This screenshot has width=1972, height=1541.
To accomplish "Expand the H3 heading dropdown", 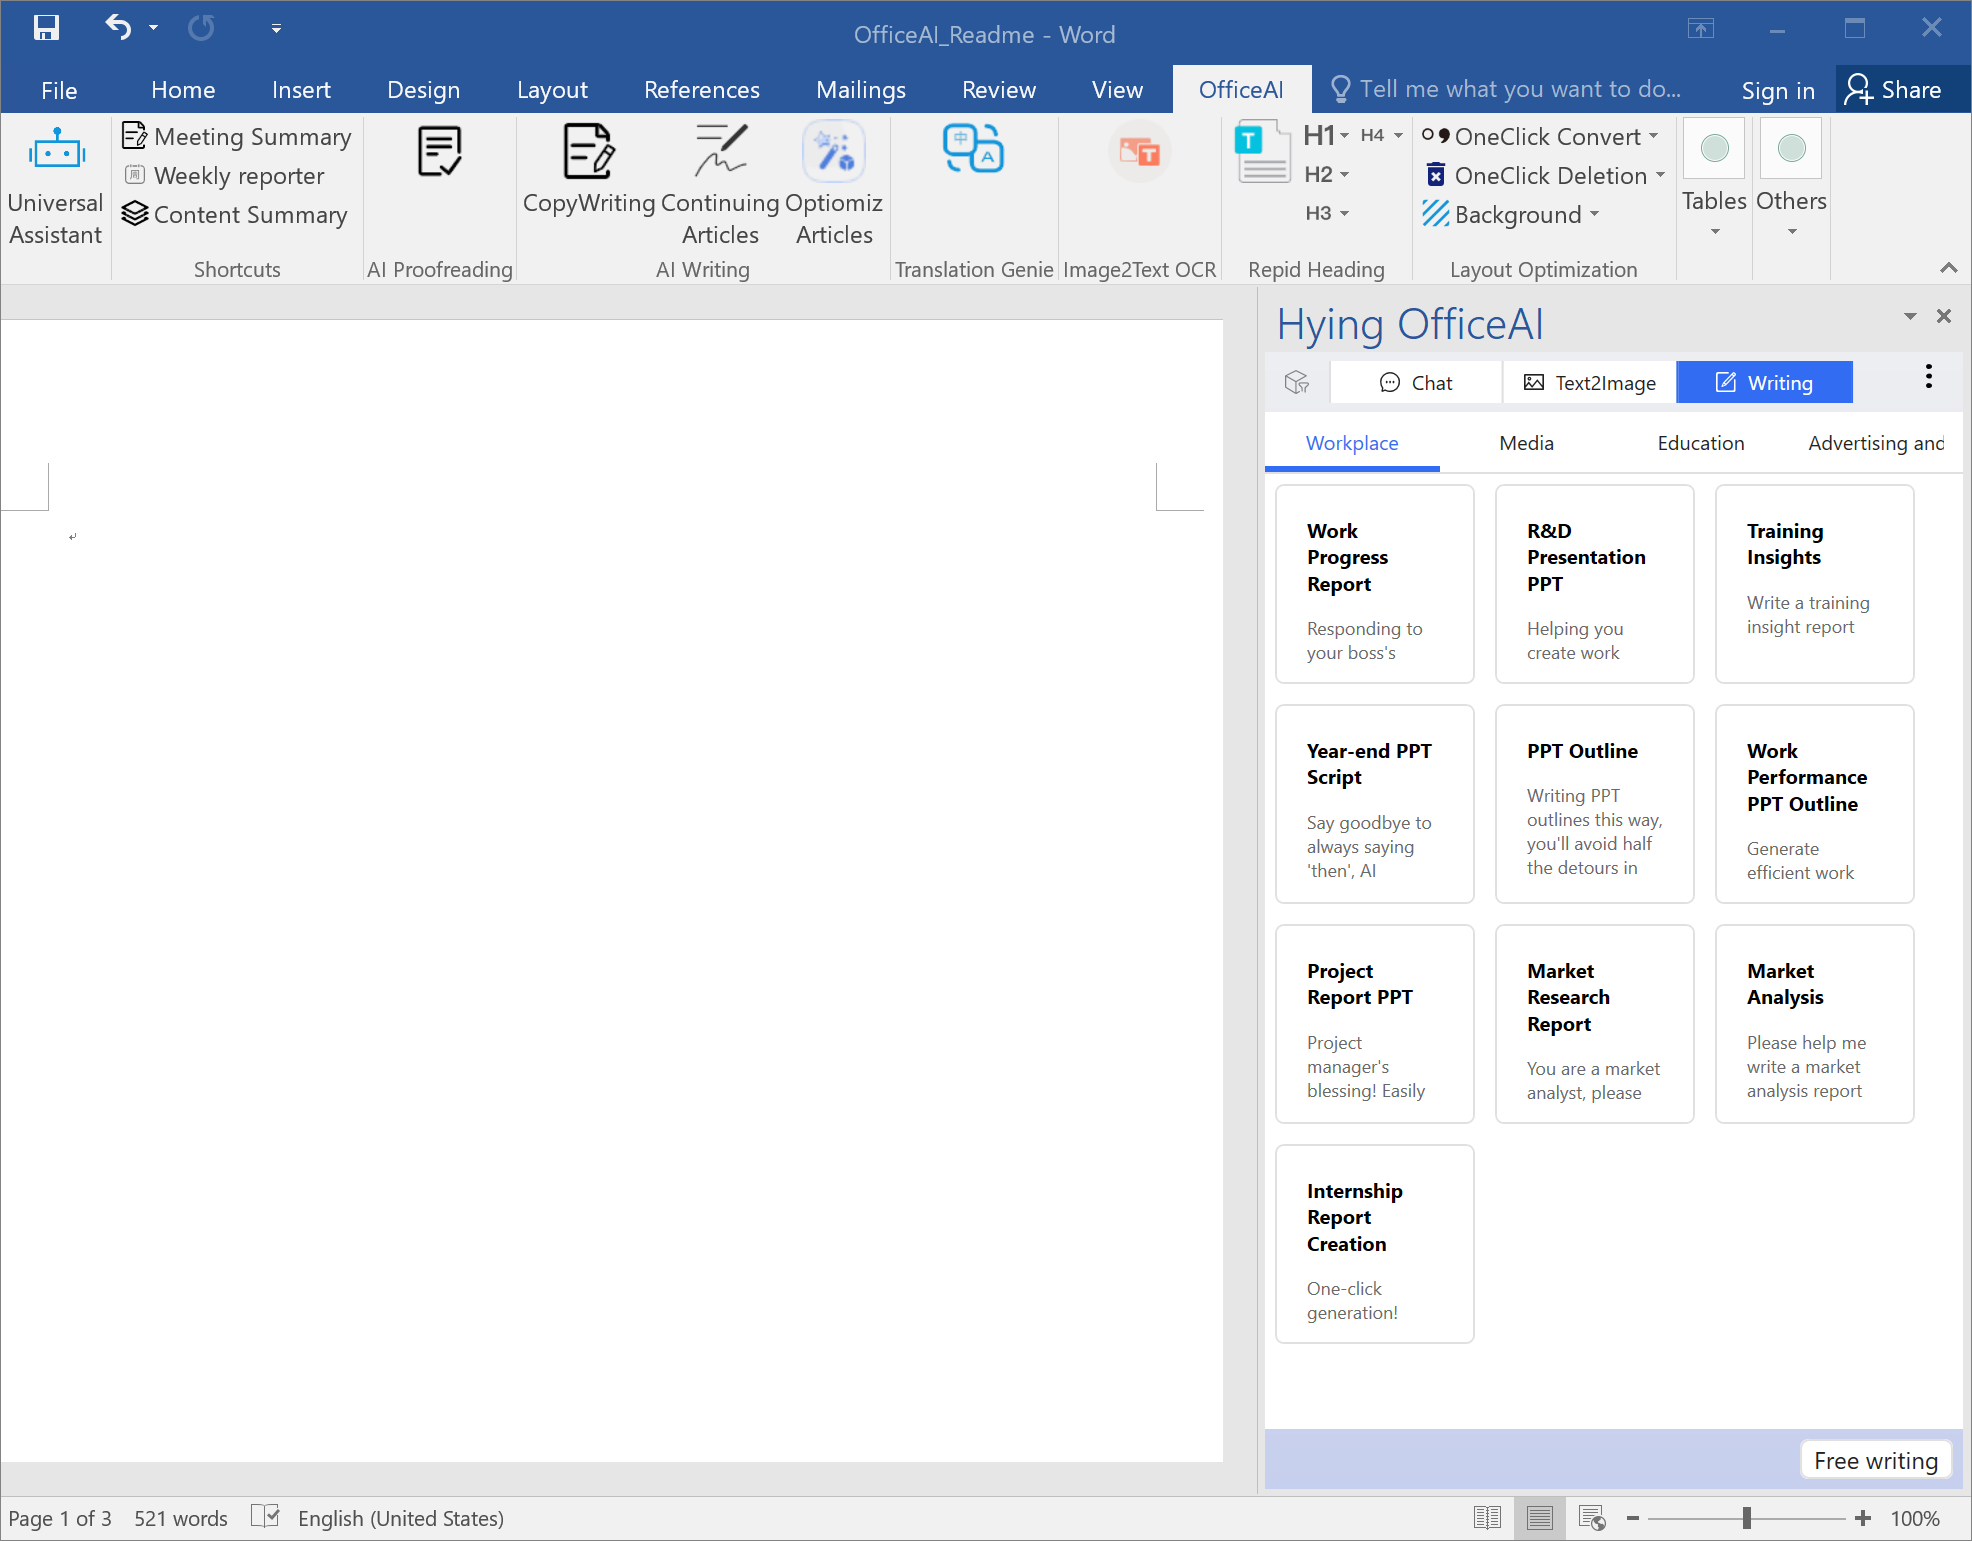I will [x=1345, y=213].
